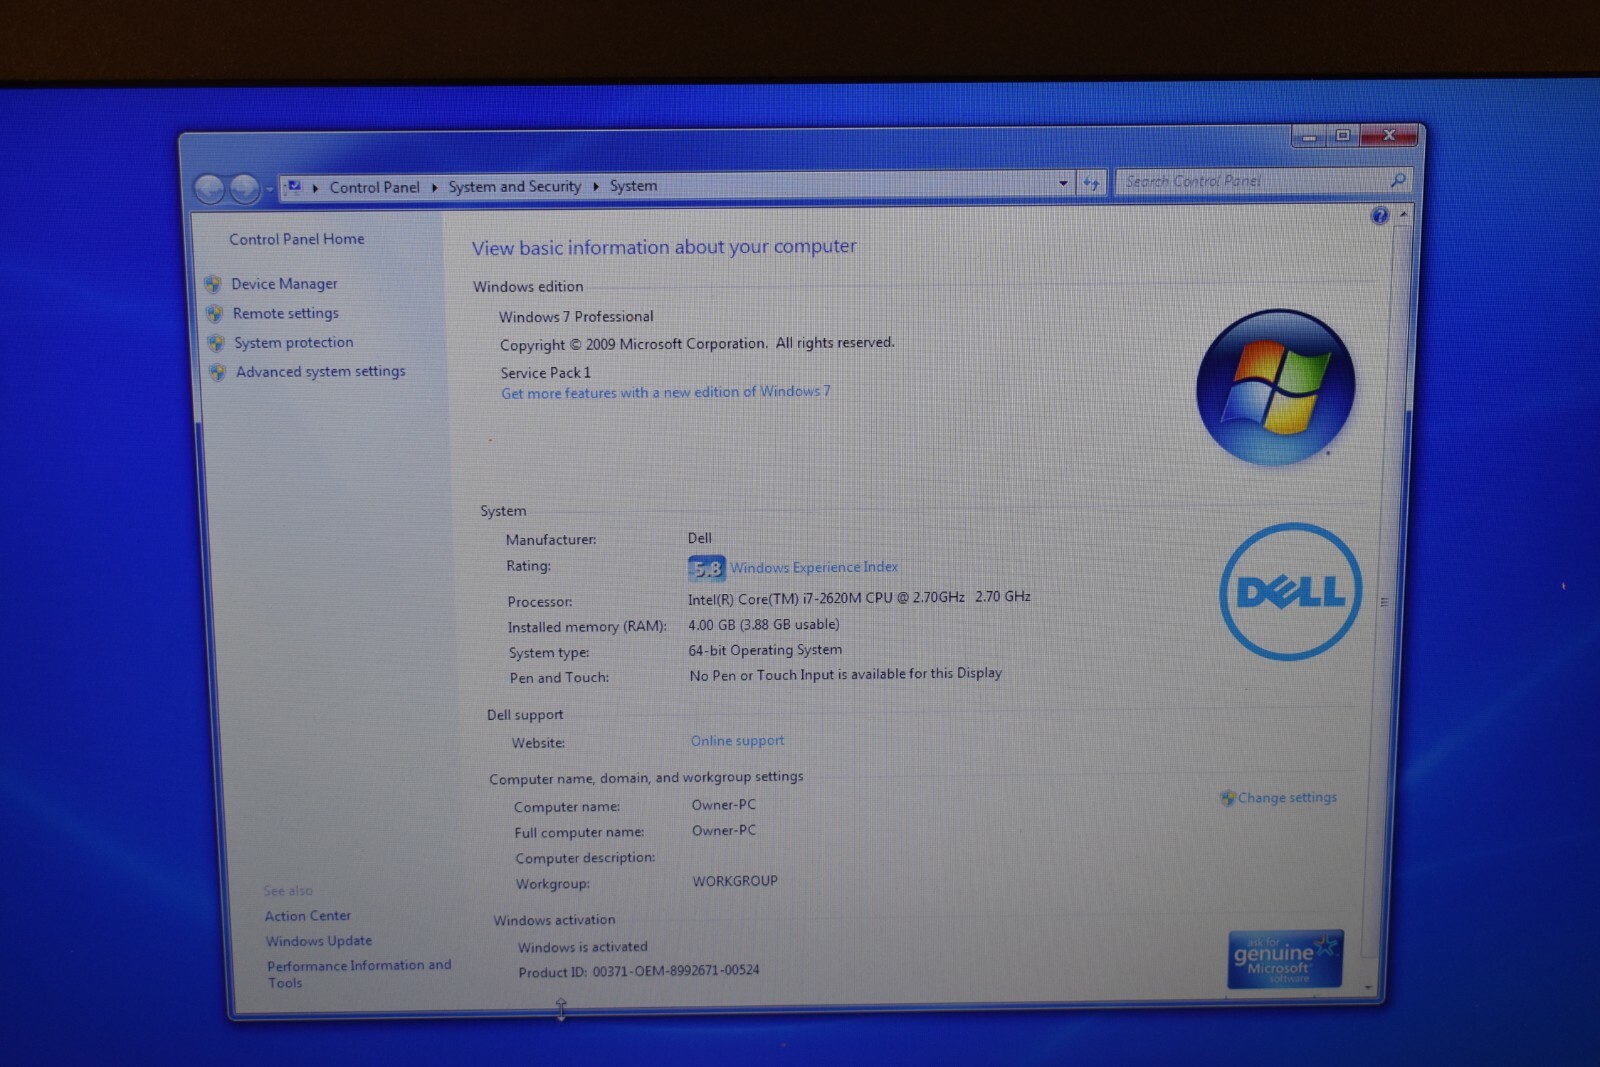Viewport: 1600px width, 1067px height.
Task: Close the System window
Action: coord(1389,135)
